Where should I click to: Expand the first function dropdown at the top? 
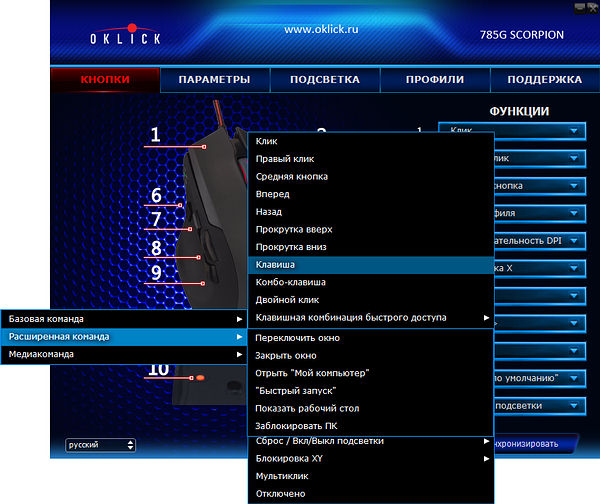click(539, 130)
